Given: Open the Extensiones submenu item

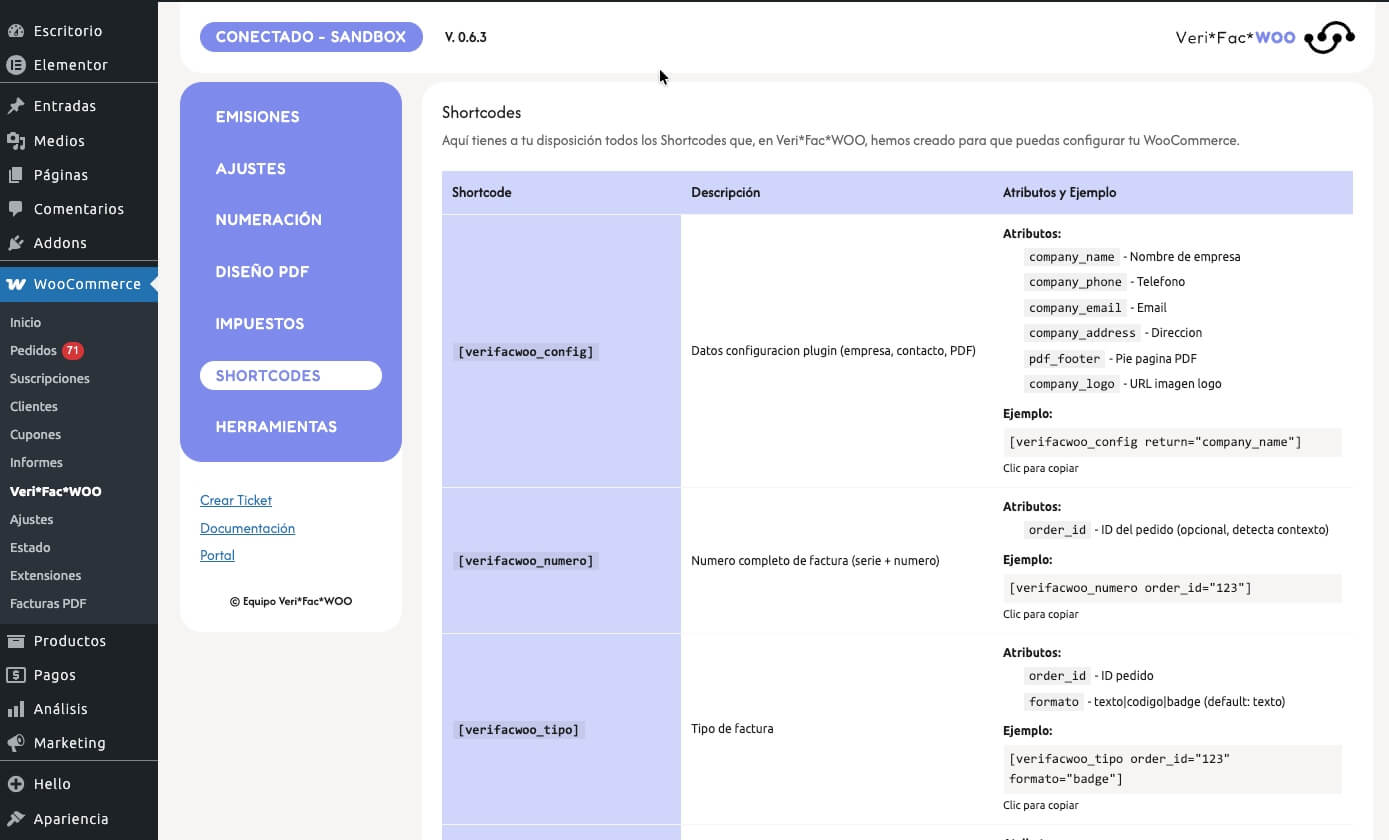Looking at the screenshot, I should [x=46, y=576].
